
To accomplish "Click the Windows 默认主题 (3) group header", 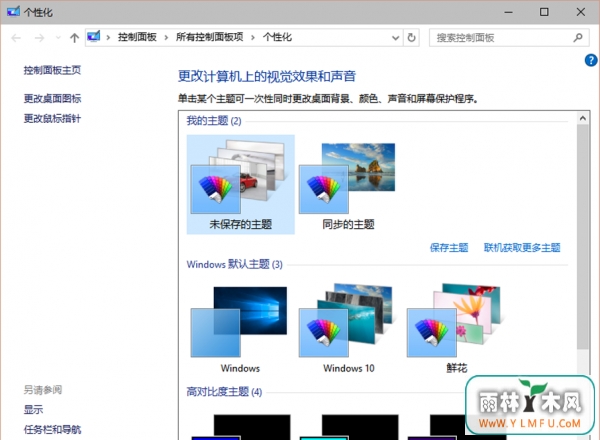I will [235, 264].
